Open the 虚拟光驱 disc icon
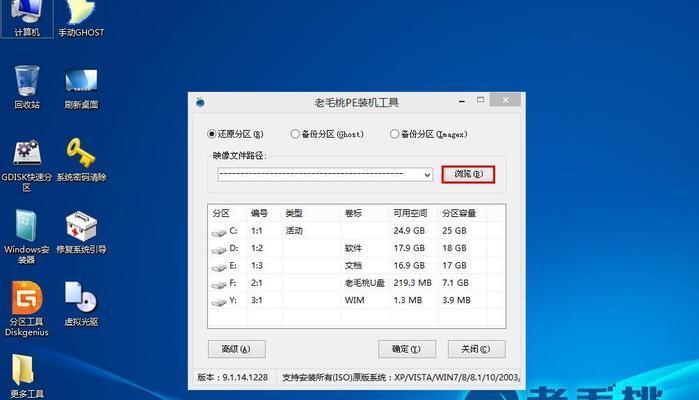The height and width of the screenshot is (400, 699). coord(81,304)
